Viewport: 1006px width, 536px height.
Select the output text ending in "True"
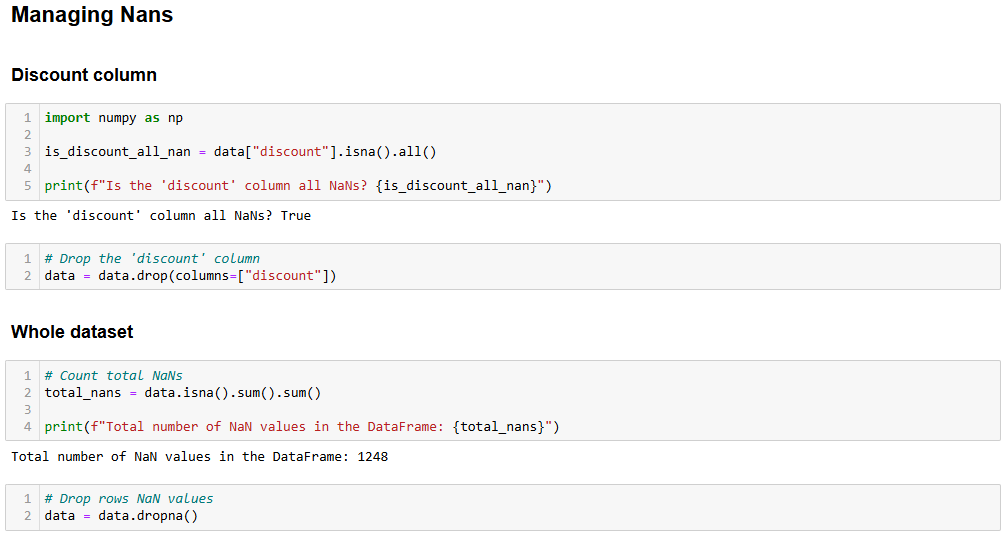click(x=161, y=216)
